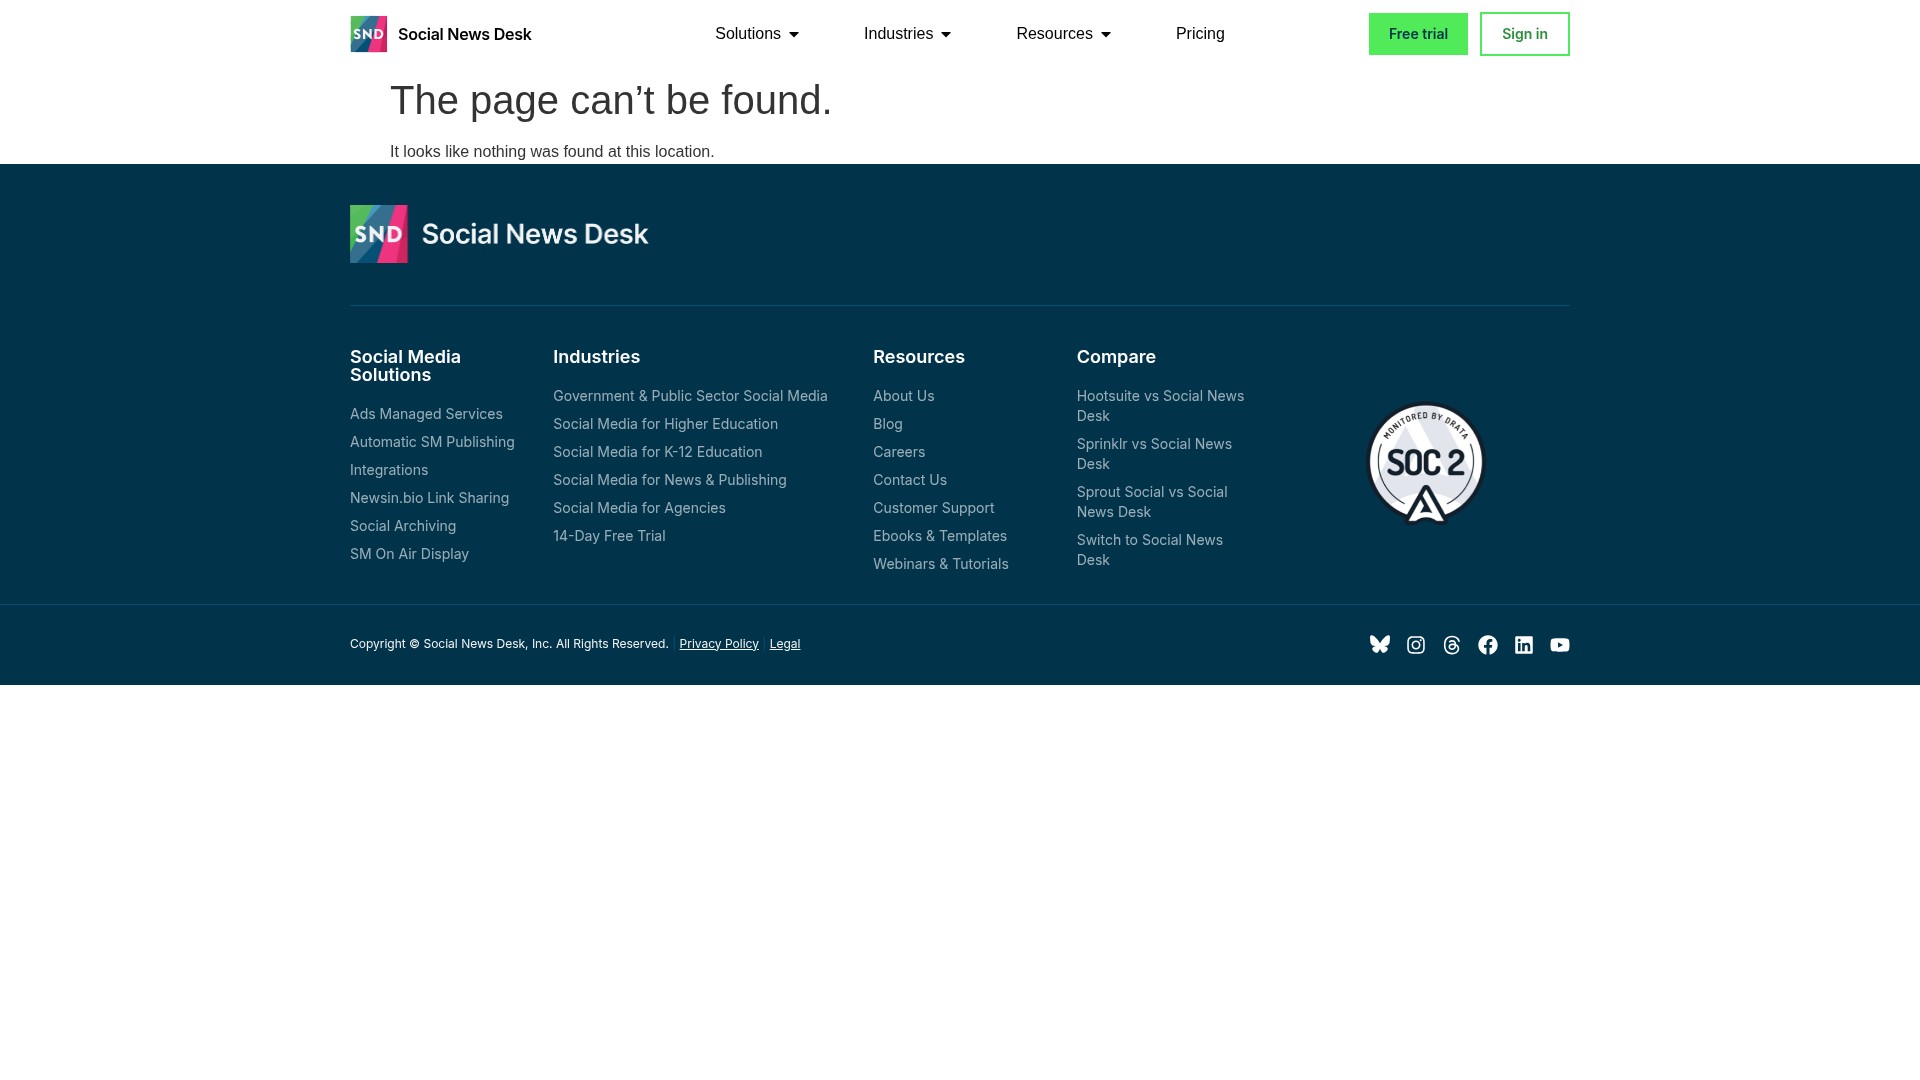Open the Legal link
The image size is (1920, 1080).
pyautogui.click(x=785, y=644)
